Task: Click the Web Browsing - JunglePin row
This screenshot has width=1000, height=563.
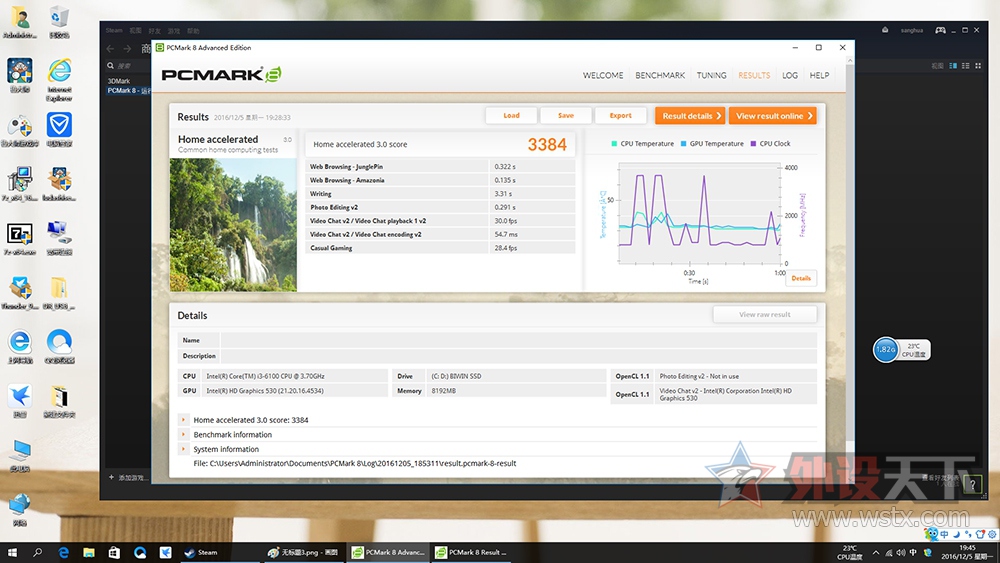Action: point(440,166)
